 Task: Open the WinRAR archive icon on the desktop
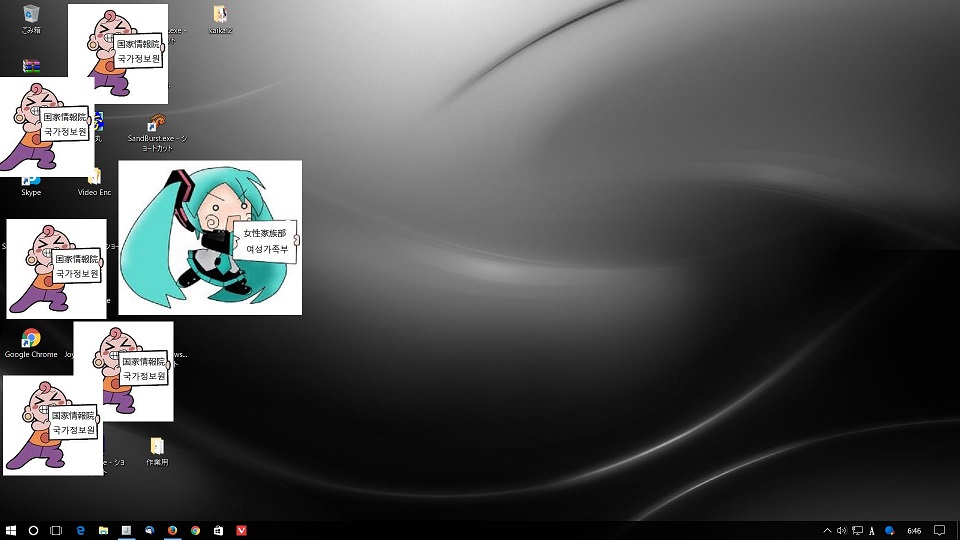(32, 67)
